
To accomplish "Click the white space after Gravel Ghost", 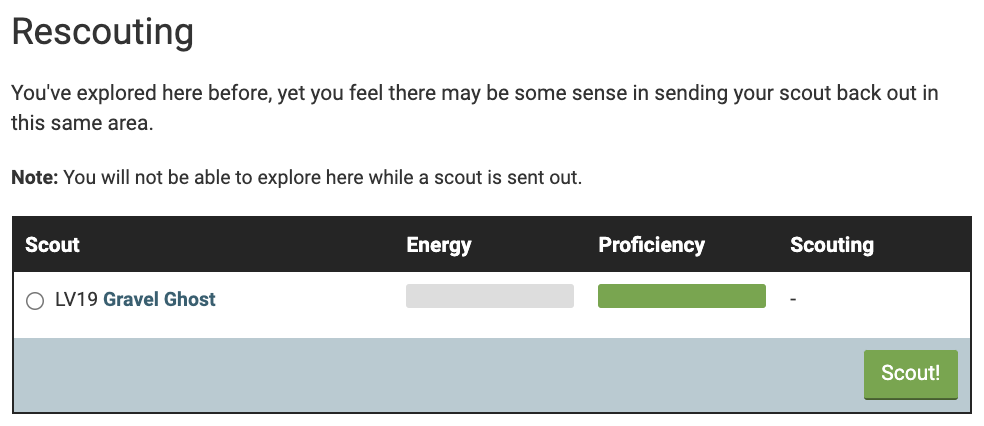I will pyautogui.click(x=300, y=299).
